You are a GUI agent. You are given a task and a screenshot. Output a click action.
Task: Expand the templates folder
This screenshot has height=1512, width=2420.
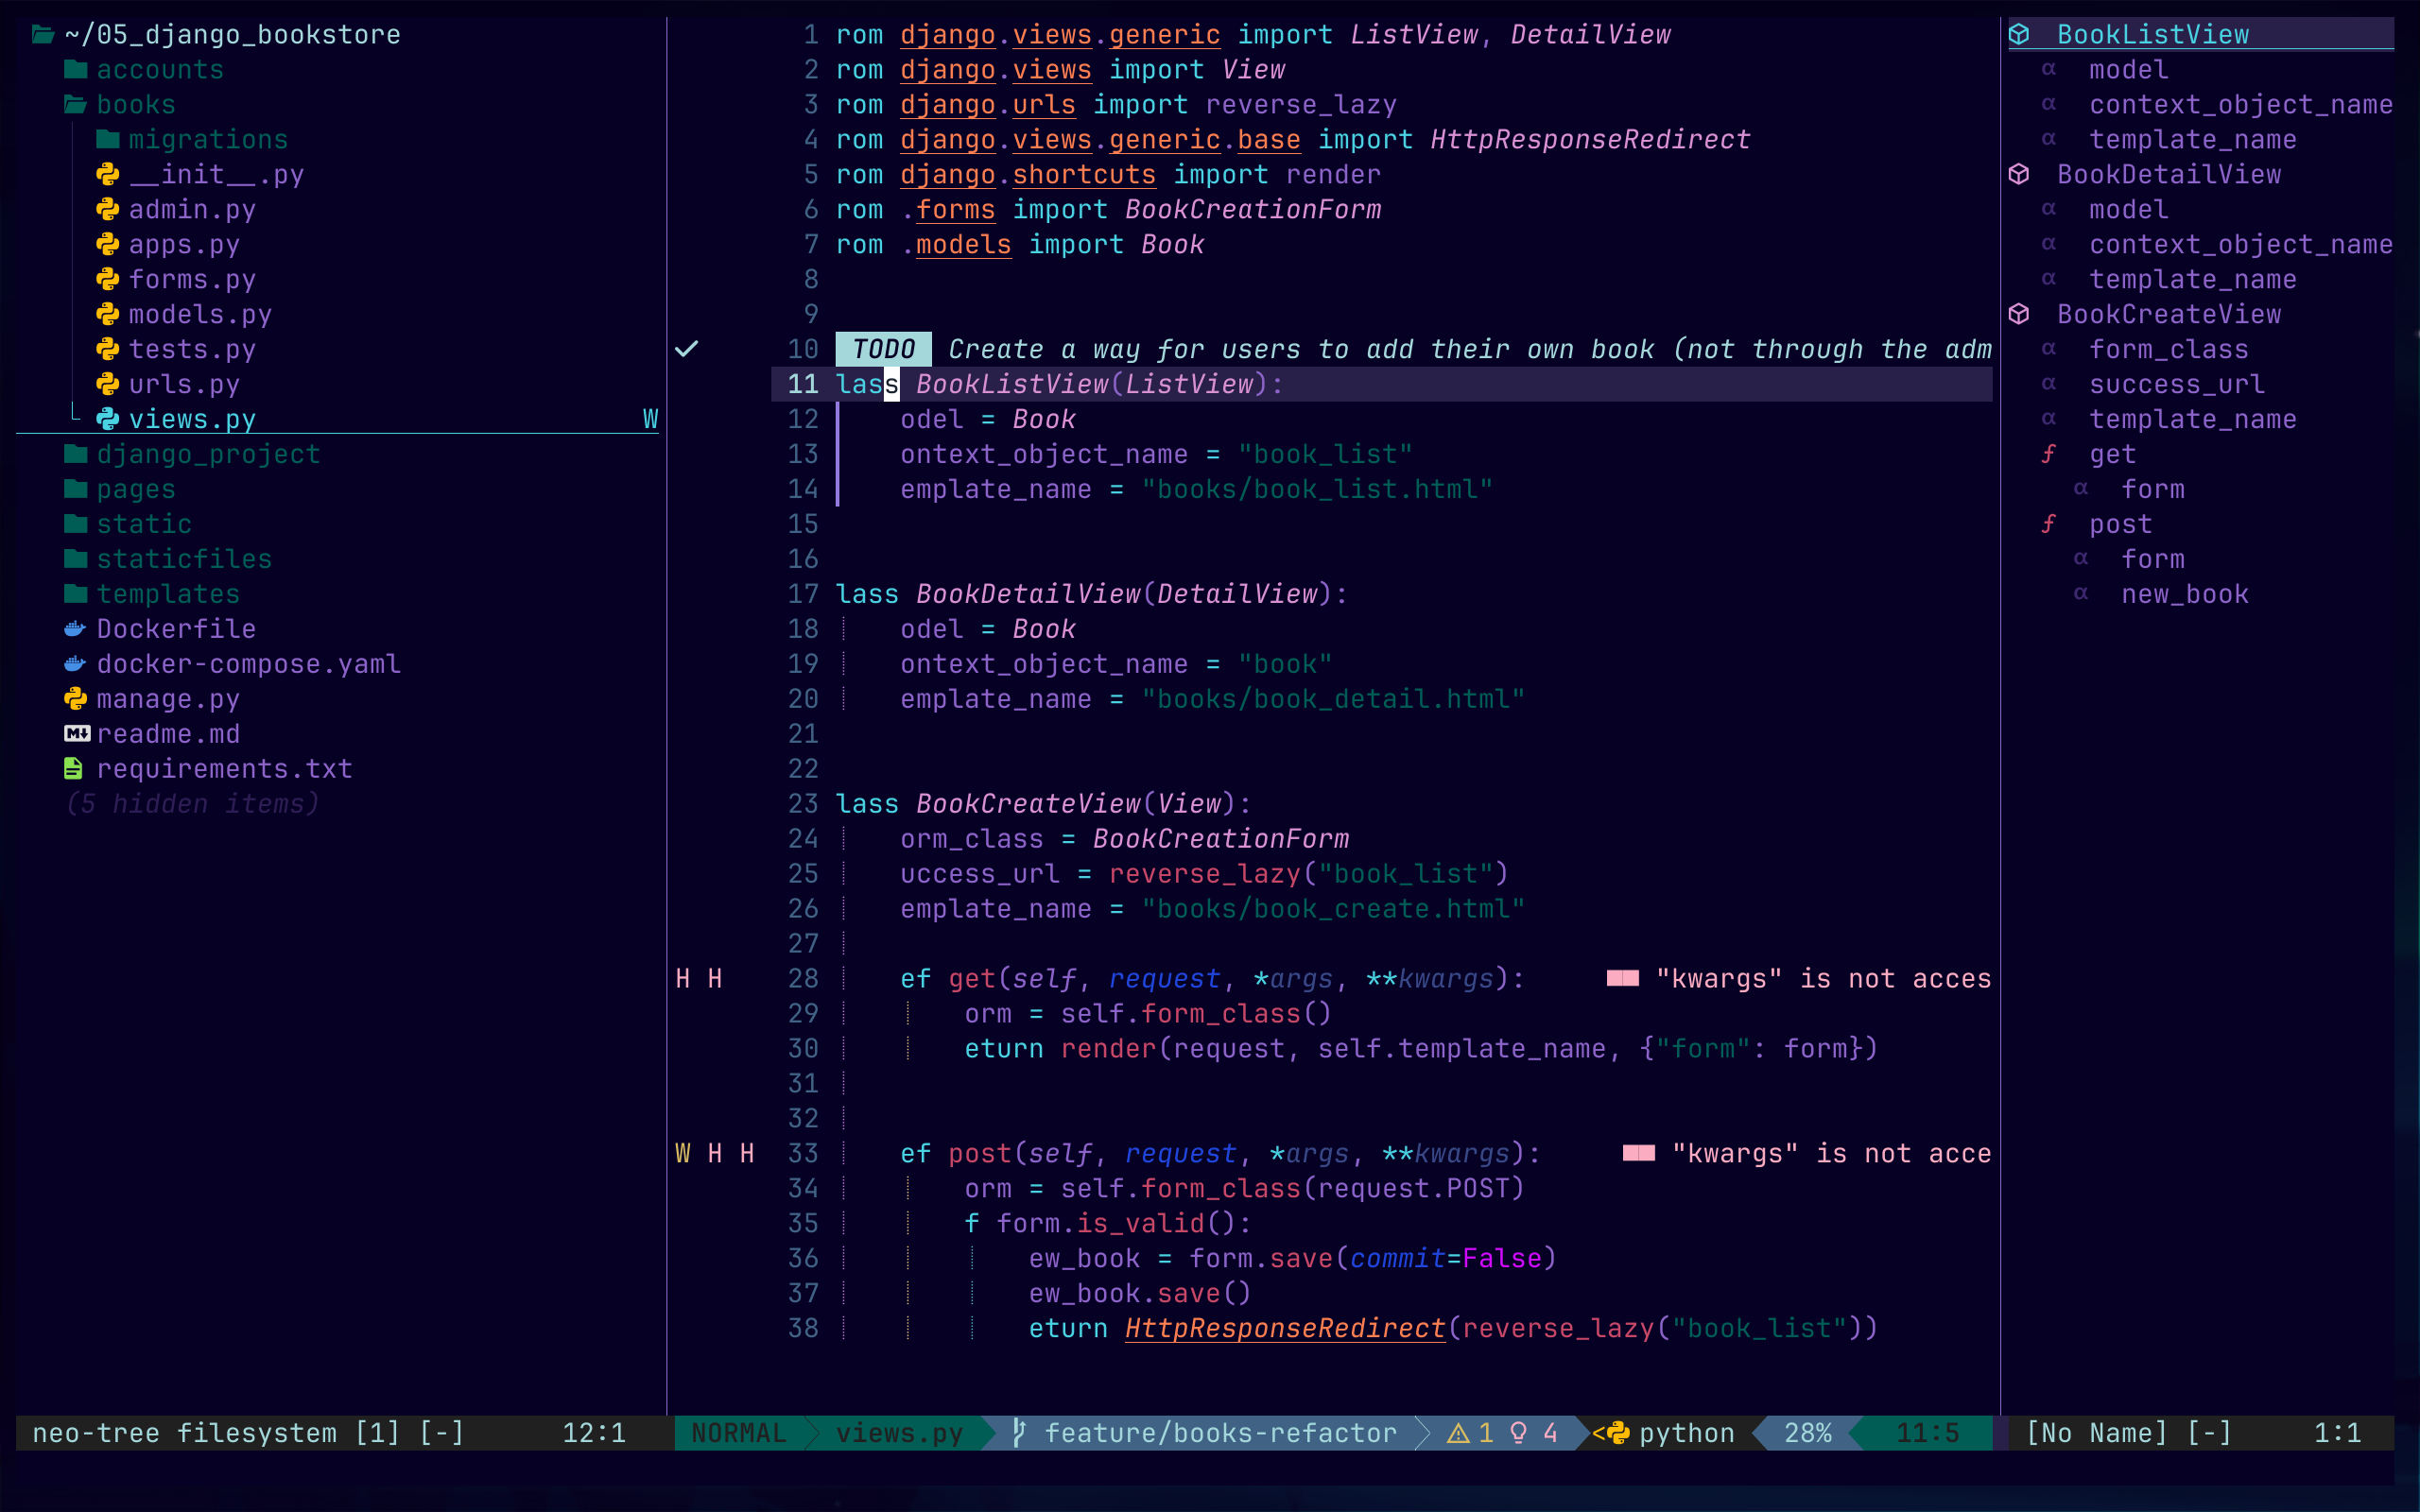76,595
